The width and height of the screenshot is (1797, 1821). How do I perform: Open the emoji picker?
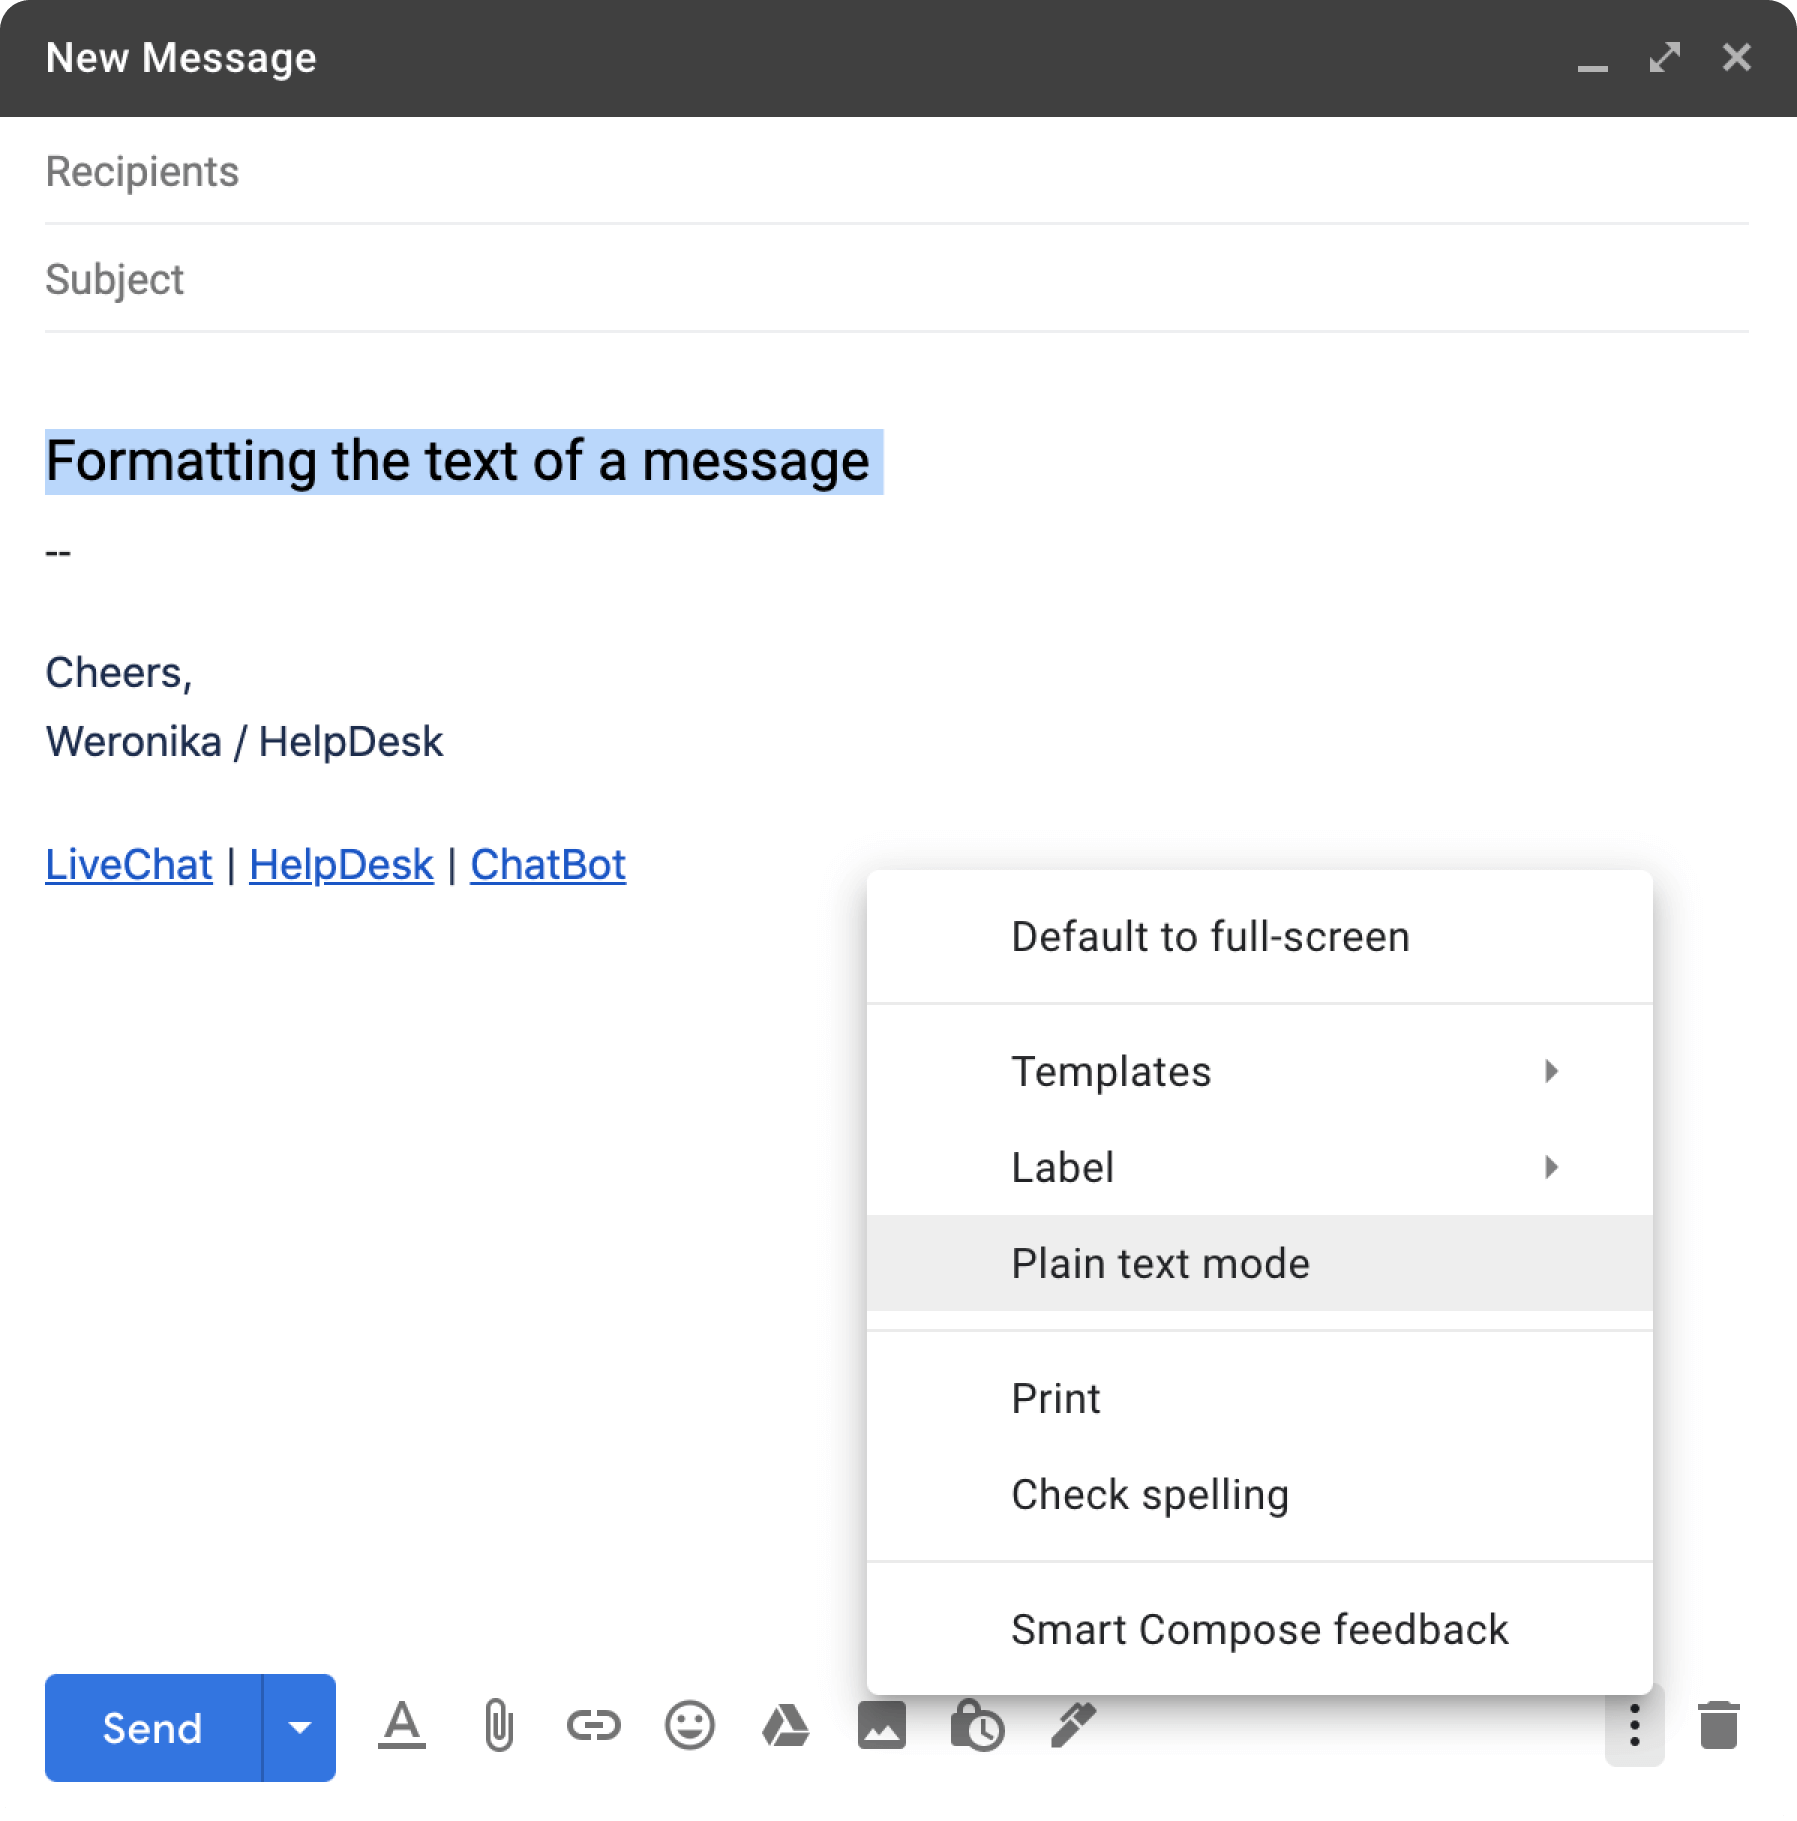point(689,1727)
